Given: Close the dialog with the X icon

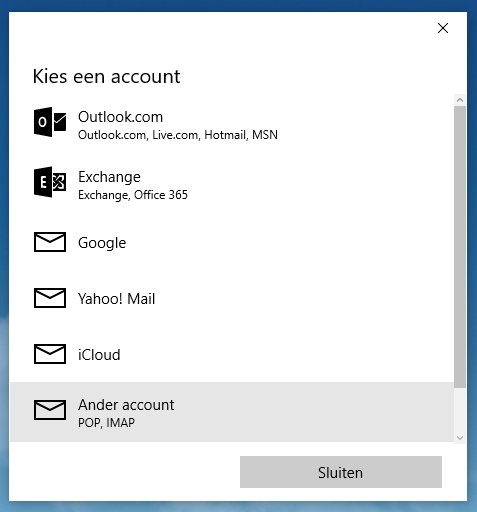Looking at the screenshot, I should click(443, 28).
